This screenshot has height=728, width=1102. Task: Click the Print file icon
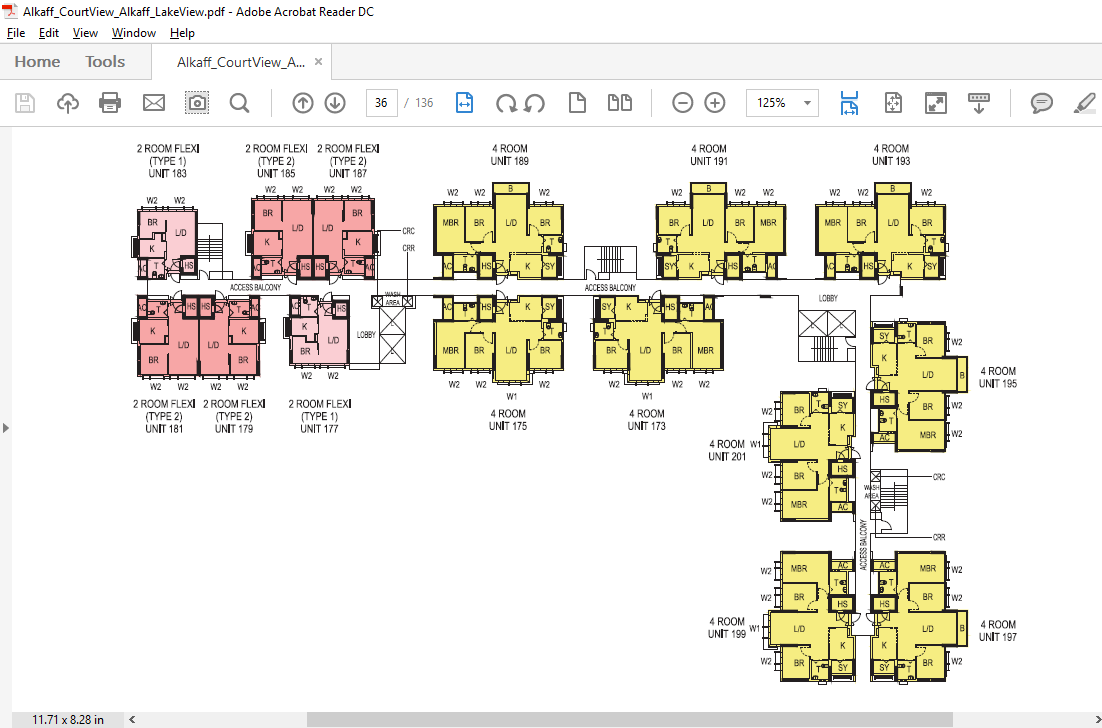110,103
